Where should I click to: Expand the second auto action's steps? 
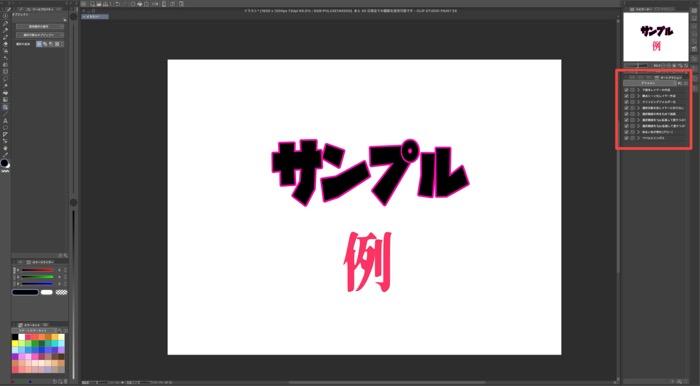pos(638,96)
